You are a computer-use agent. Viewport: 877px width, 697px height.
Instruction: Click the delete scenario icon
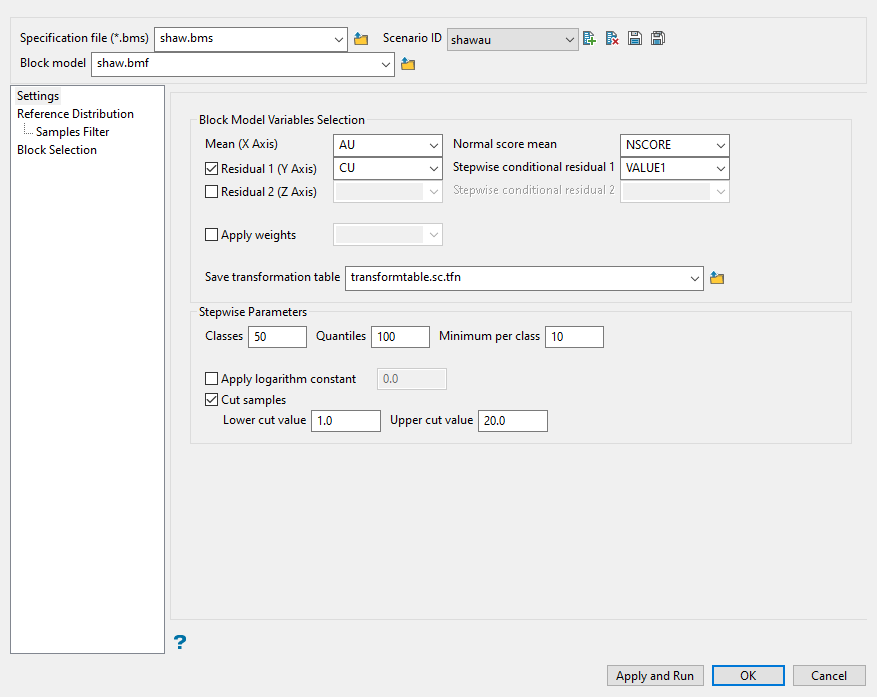[612, 39]
